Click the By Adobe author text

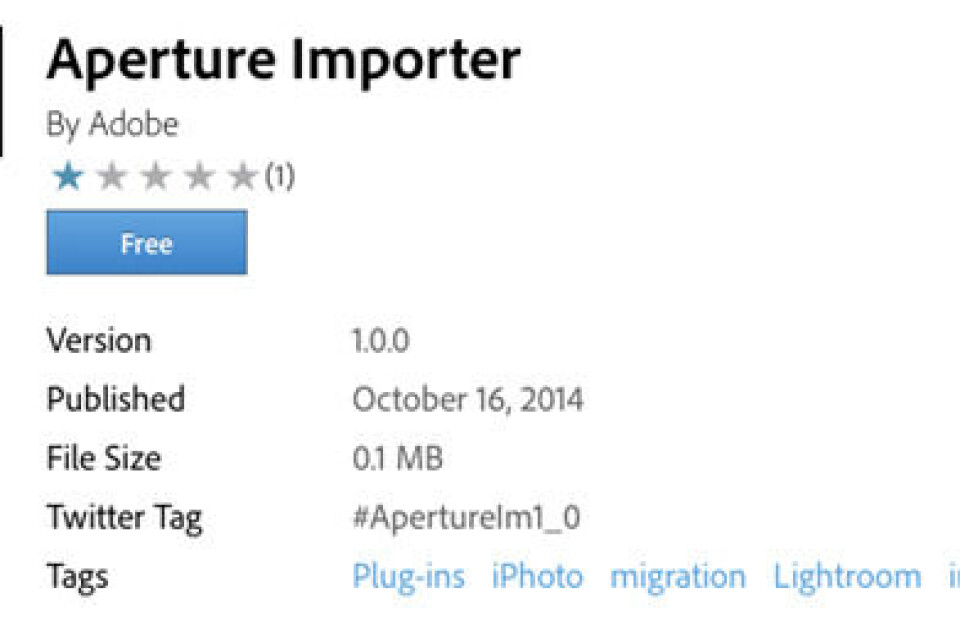tap(112, 125)
